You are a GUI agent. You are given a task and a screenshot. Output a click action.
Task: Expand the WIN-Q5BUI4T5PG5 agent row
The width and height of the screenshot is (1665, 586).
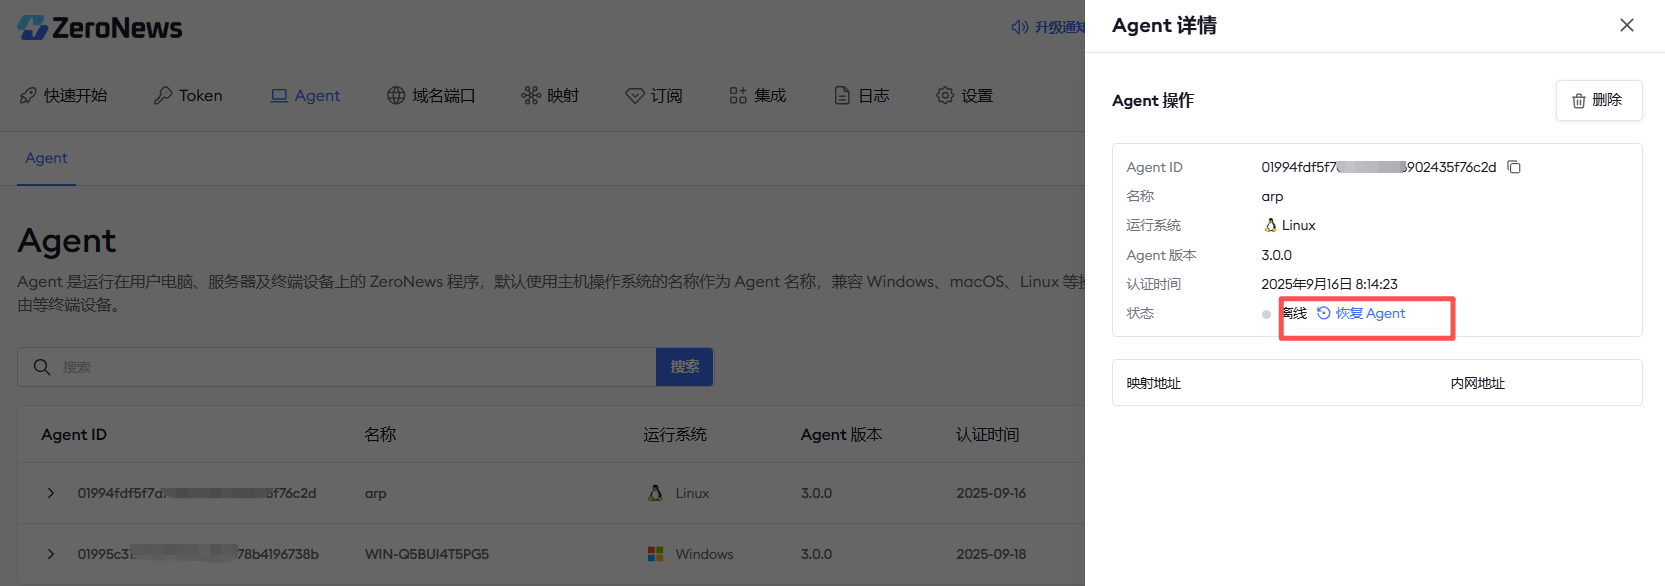coord(51,554)
